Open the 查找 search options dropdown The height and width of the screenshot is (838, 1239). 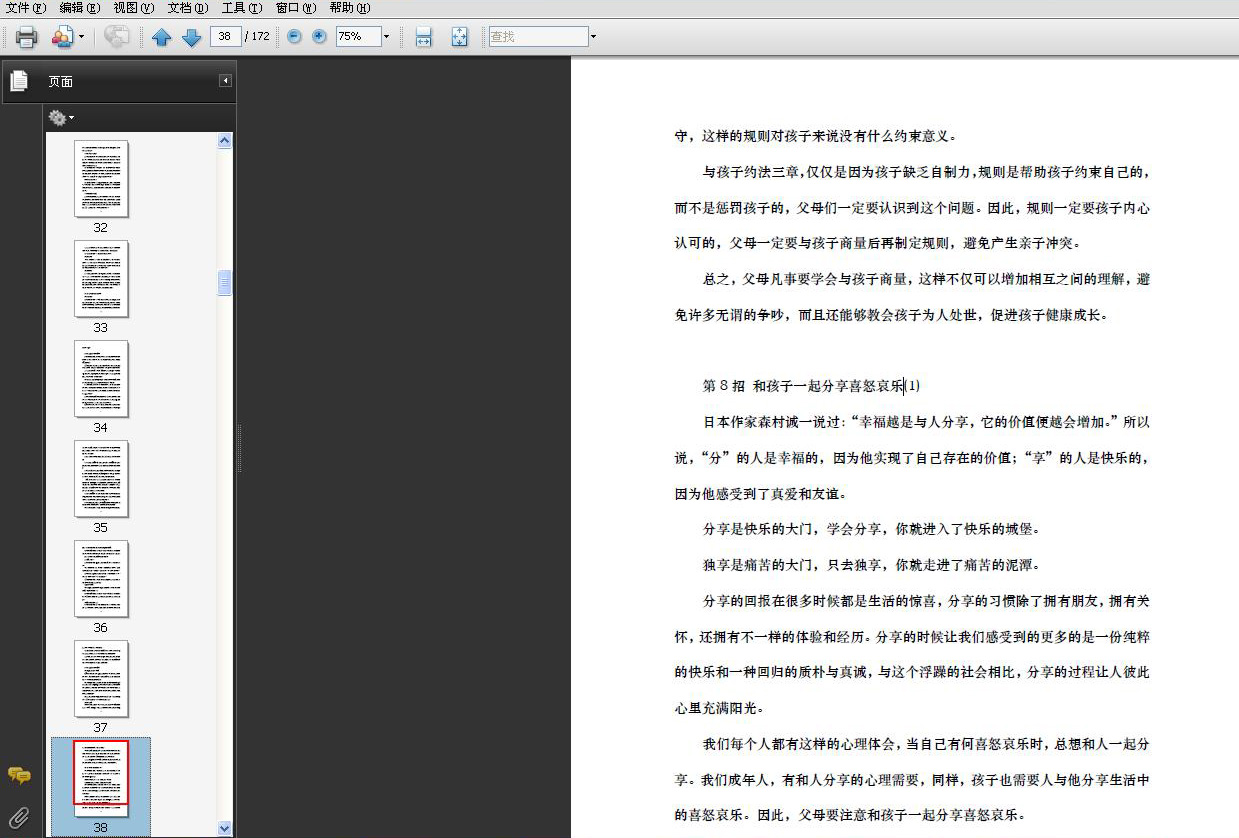[593, 36]
